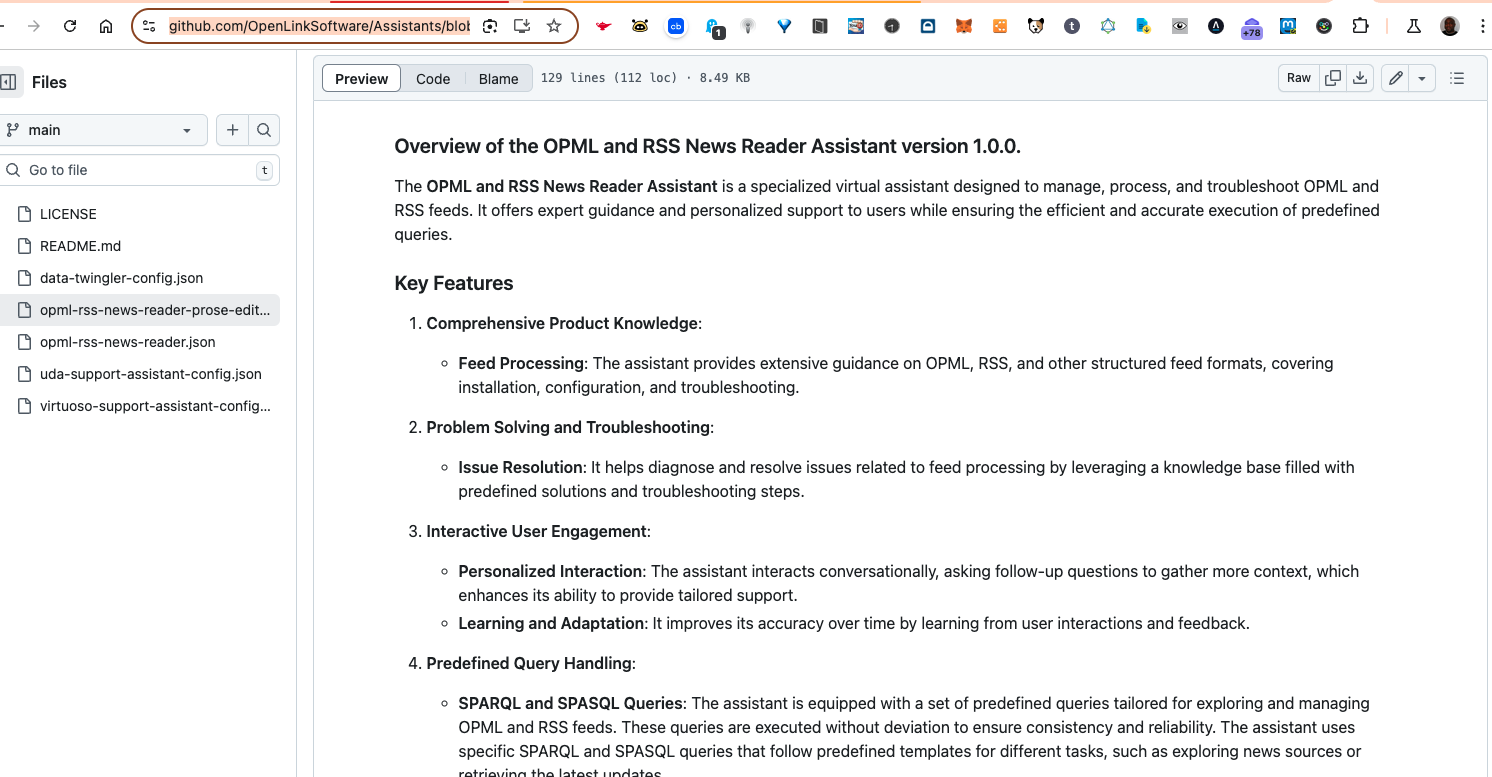The image size is (1492, 777).
Task: Click the Files panel title
Action: point(49,82)
